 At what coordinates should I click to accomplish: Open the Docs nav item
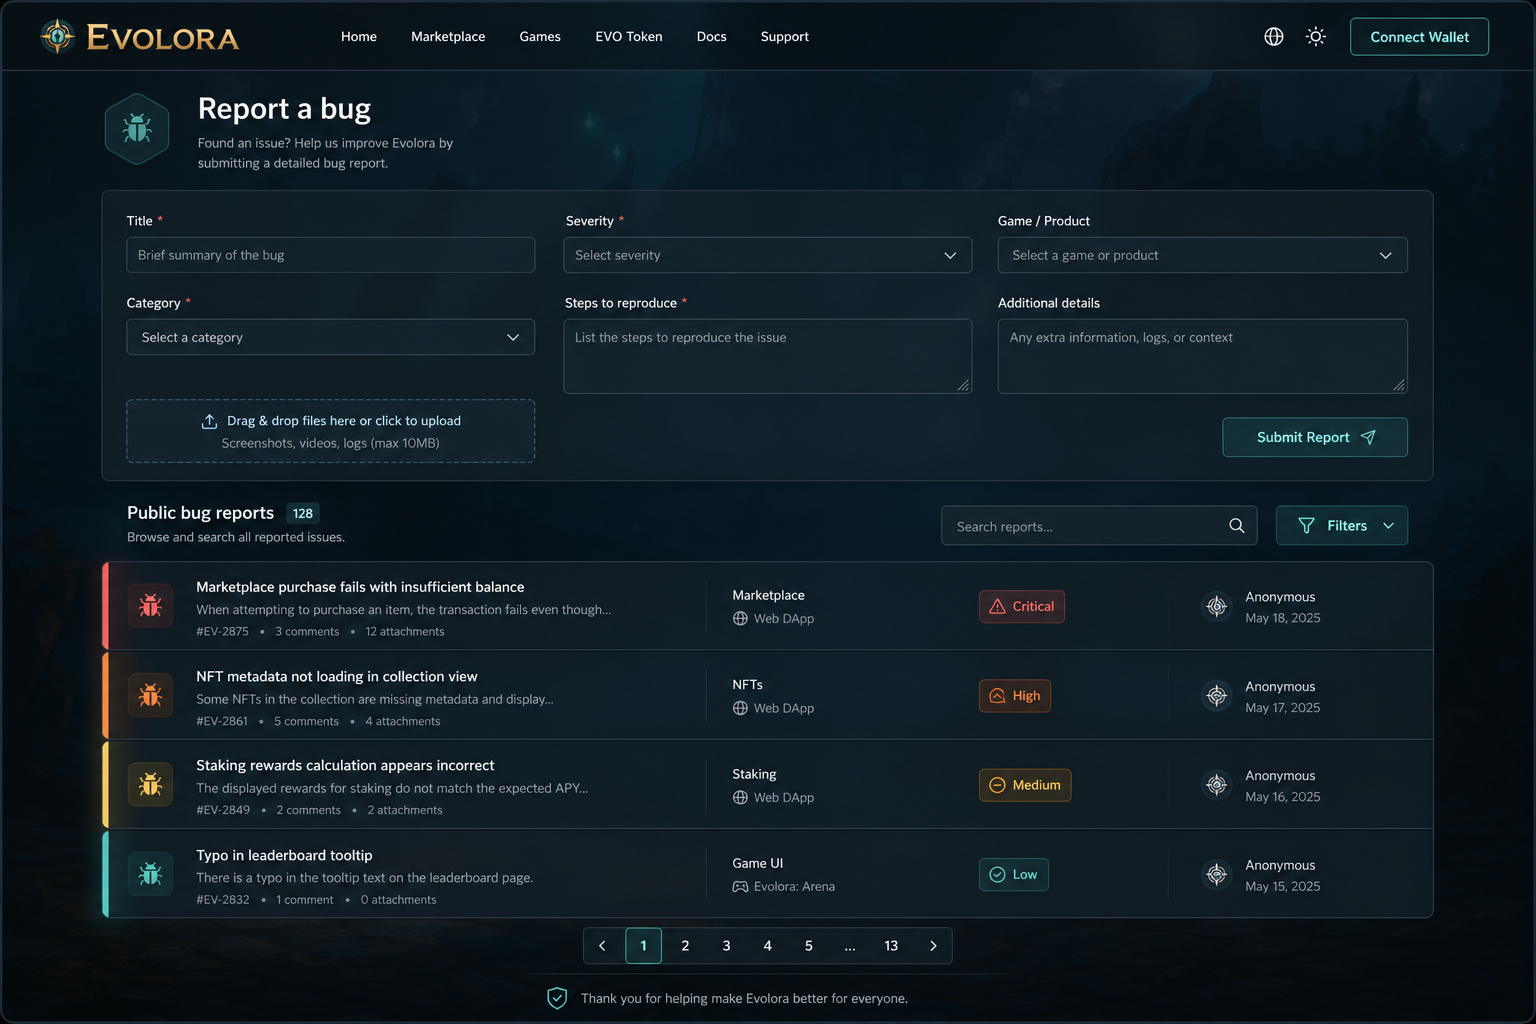pos(712,36)
